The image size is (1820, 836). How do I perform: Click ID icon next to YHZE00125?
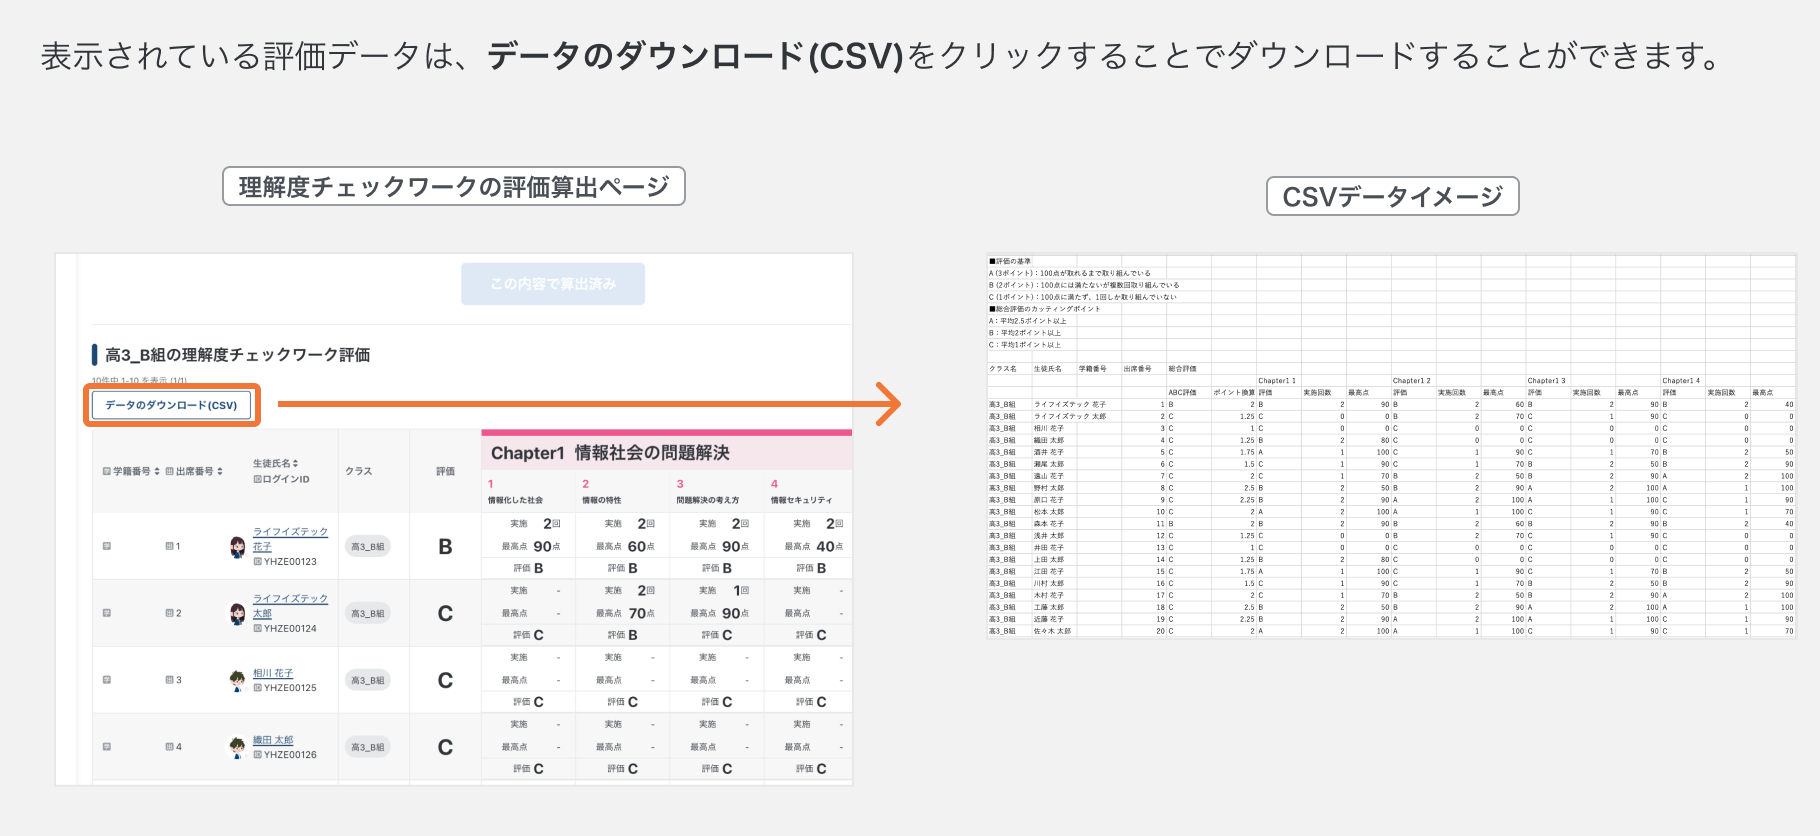point(258,688)
